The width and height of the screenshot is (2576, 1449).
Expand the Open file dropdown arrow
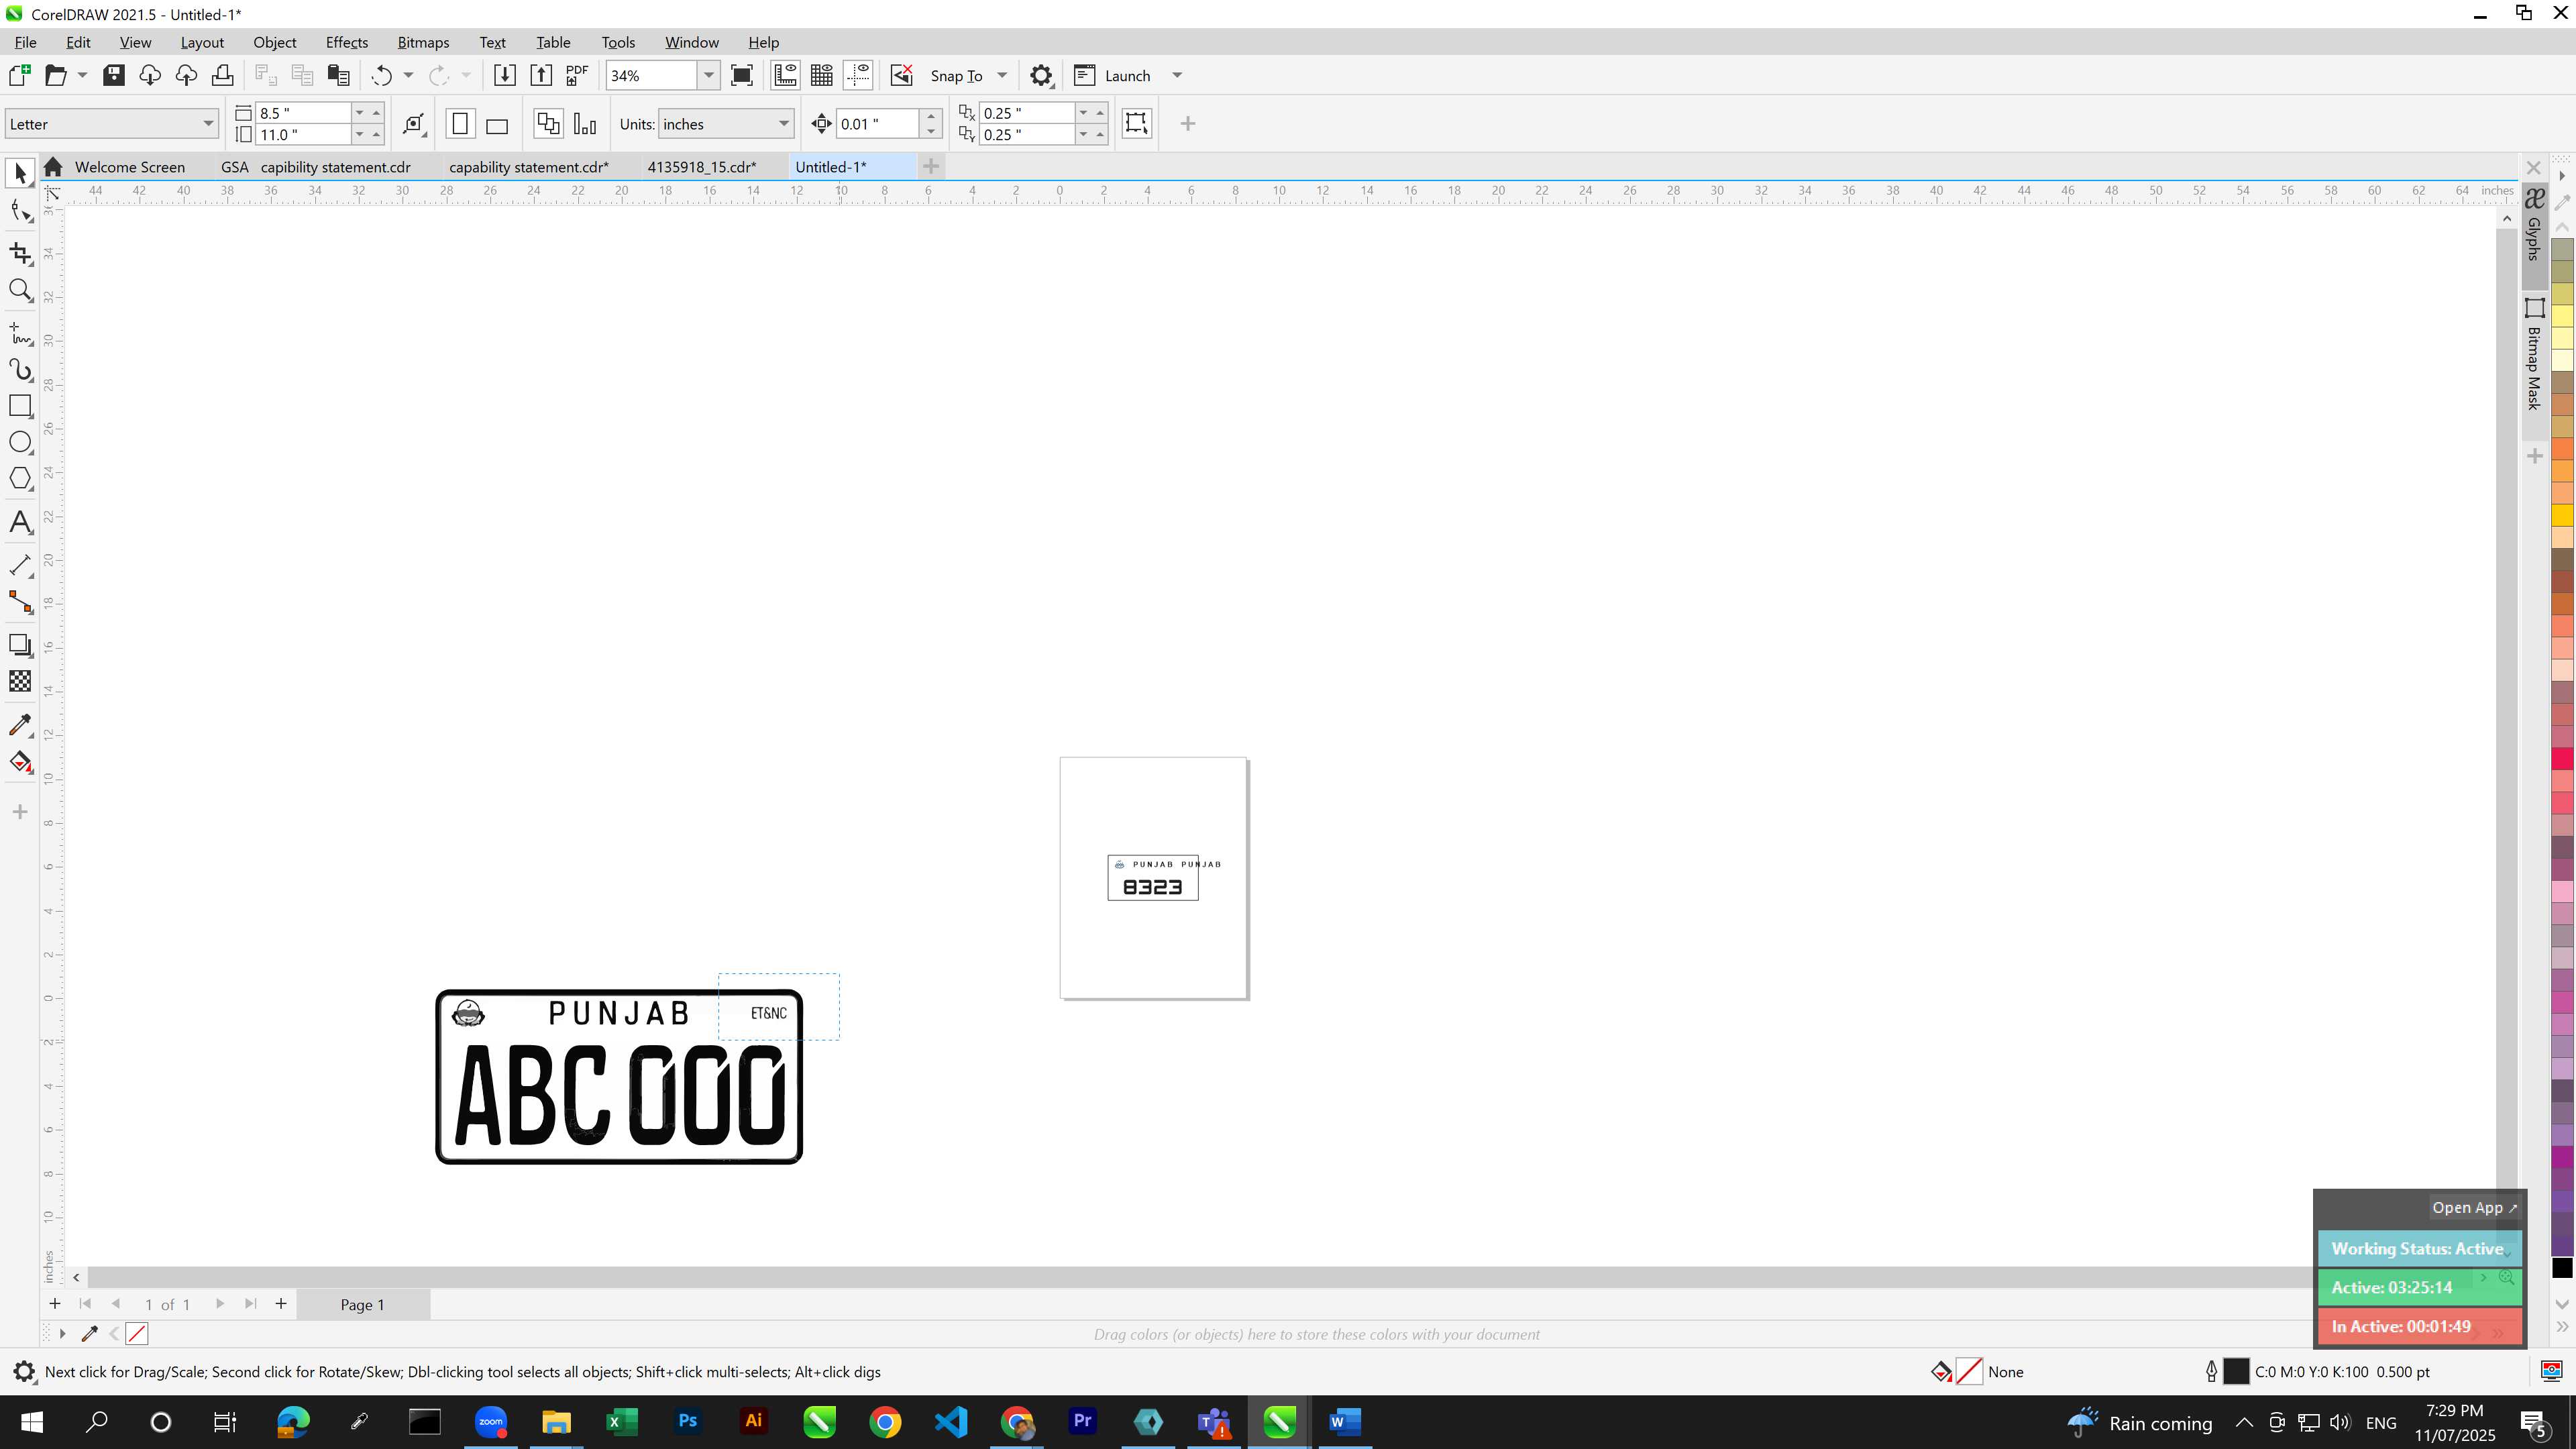(x=82, y=75)
